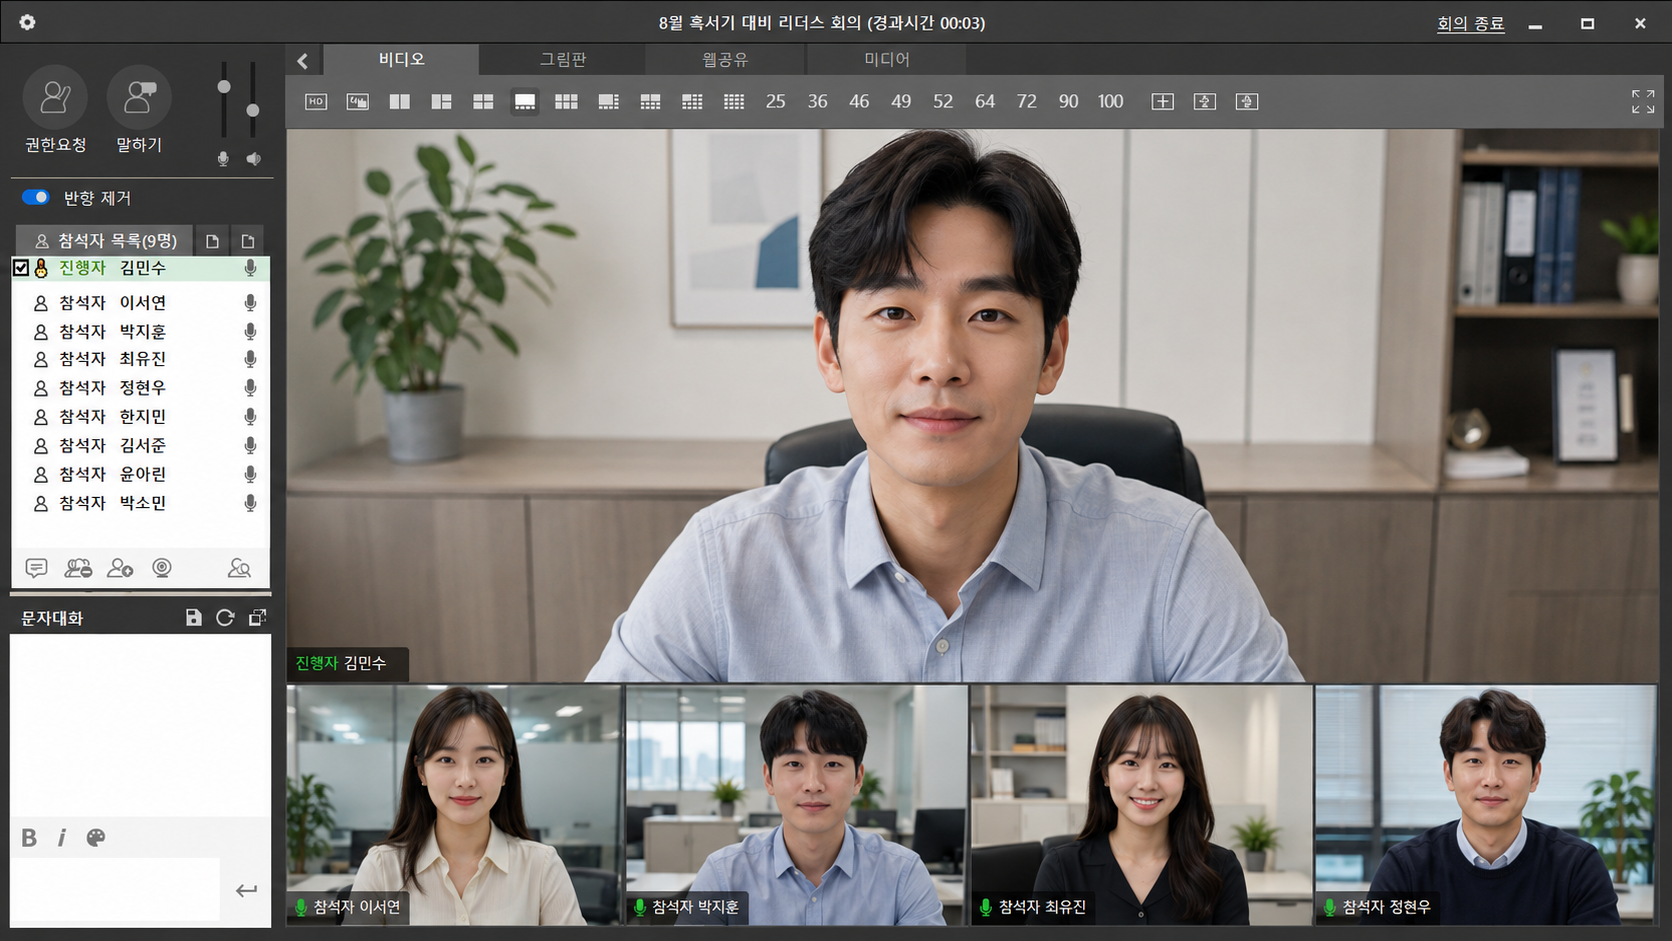Set layout to 64 videos

985,102
